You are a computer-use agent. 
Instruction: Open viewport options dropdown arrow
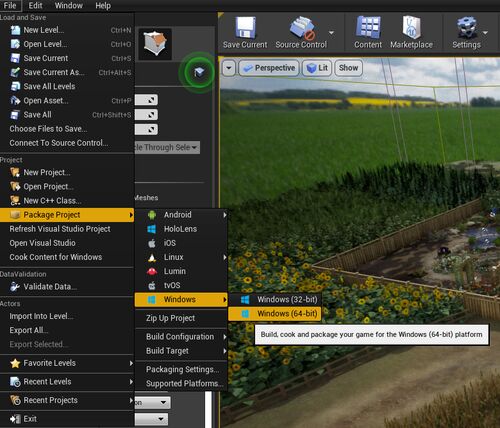click(229, 68)
